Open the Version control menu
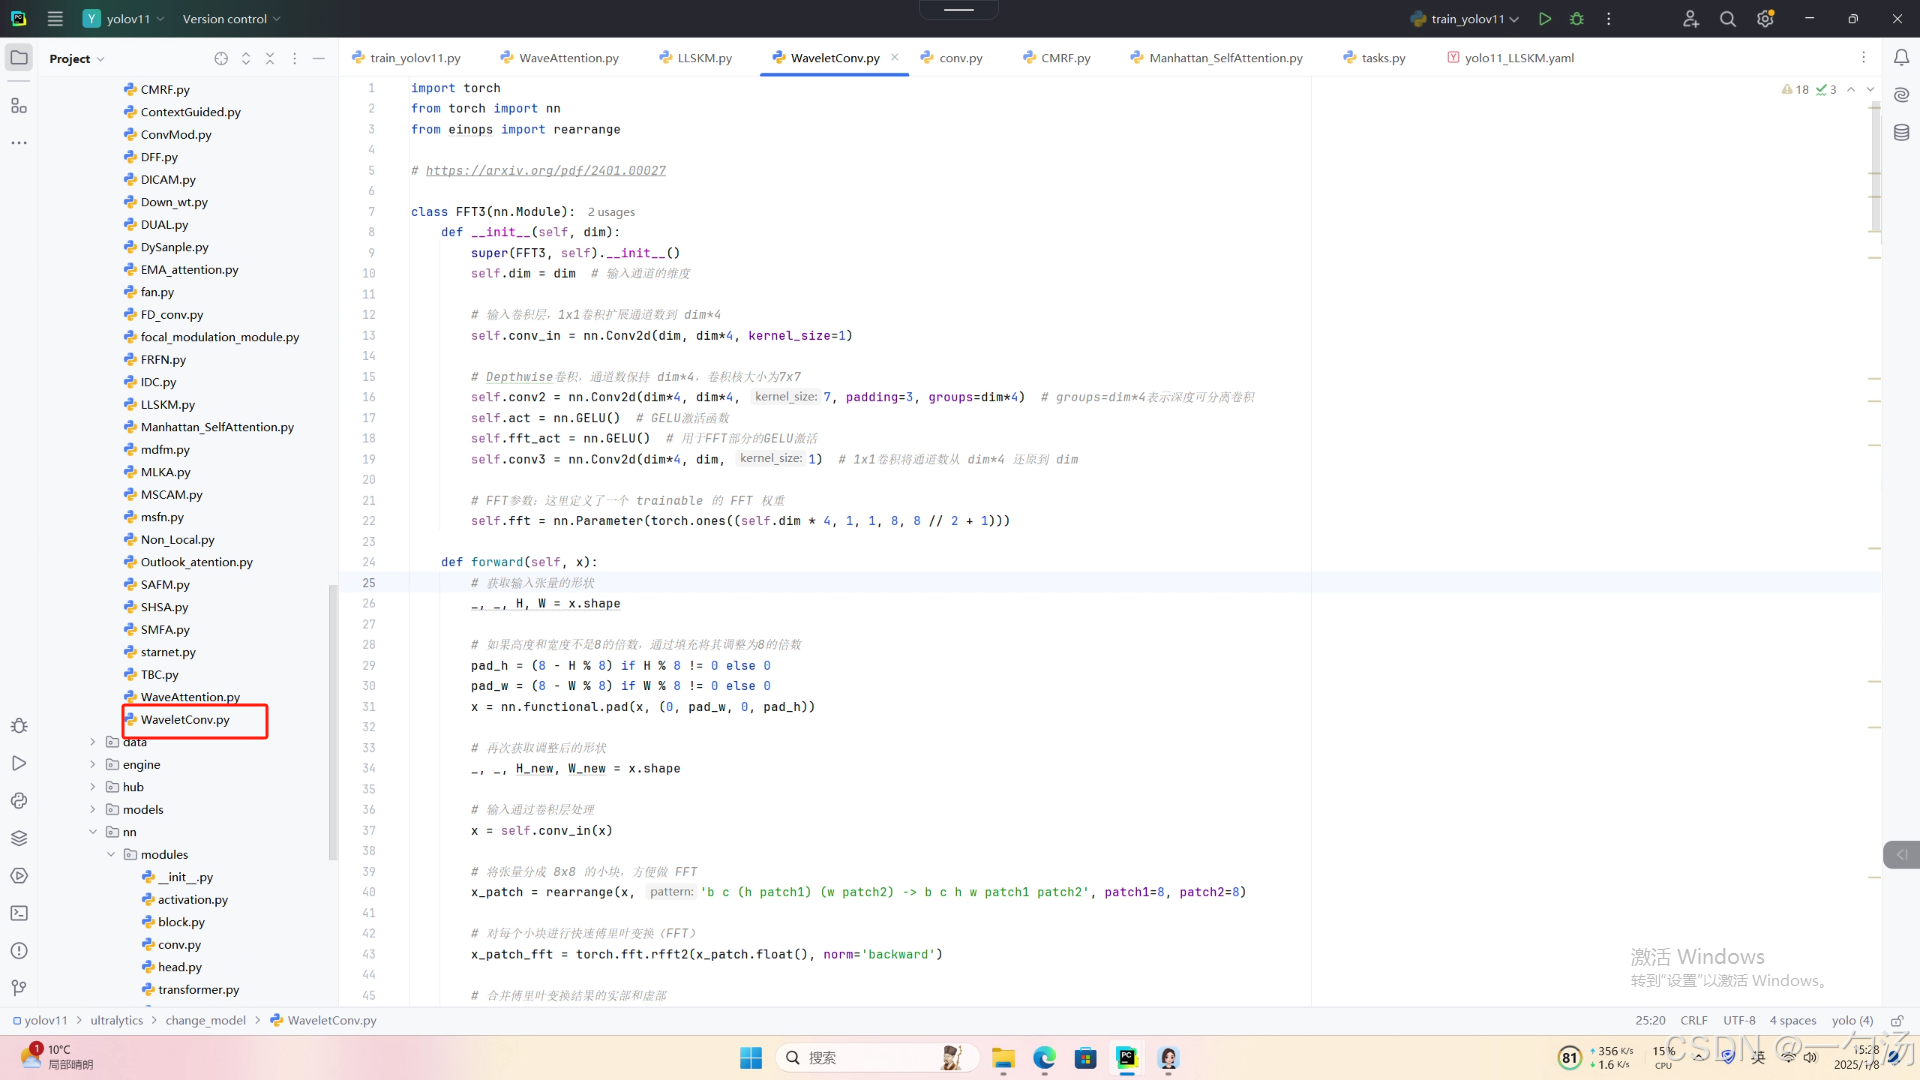This screenshot has width=1920, height=1080. pos(231,19)
